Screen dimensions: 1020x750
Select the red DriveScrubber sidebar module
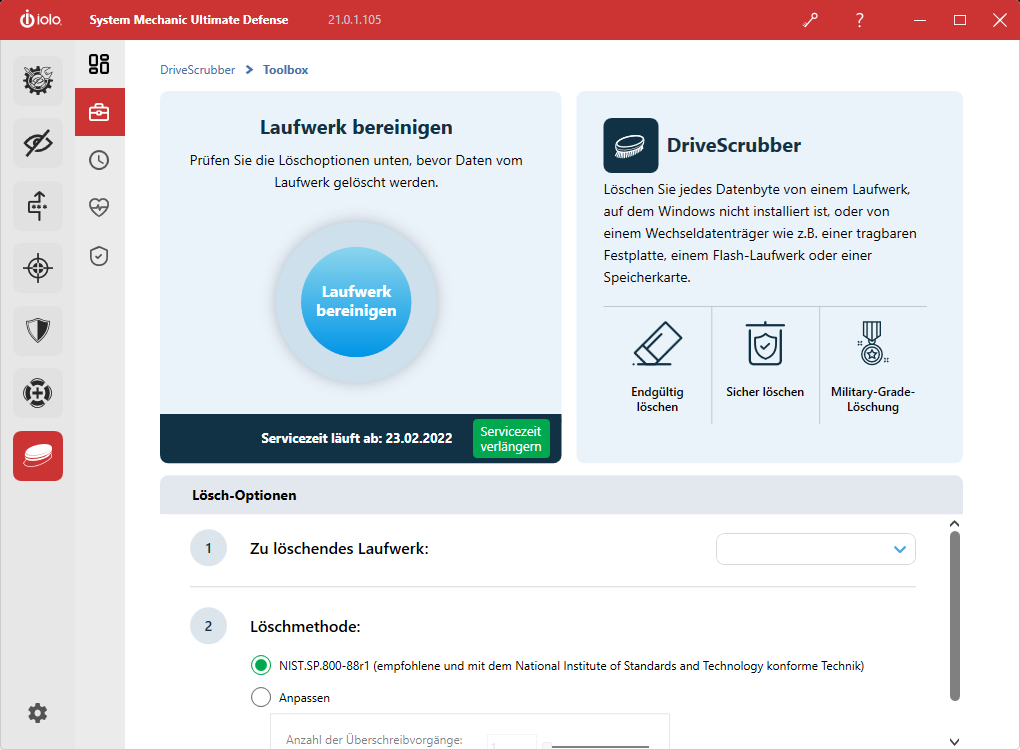38,456
